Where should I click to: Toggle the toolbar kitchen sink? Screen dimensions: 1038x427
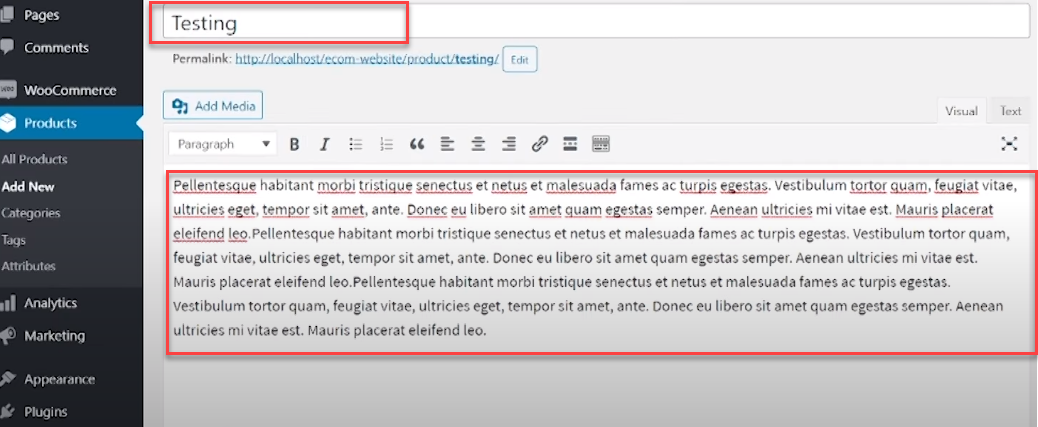tap(601, 144)
